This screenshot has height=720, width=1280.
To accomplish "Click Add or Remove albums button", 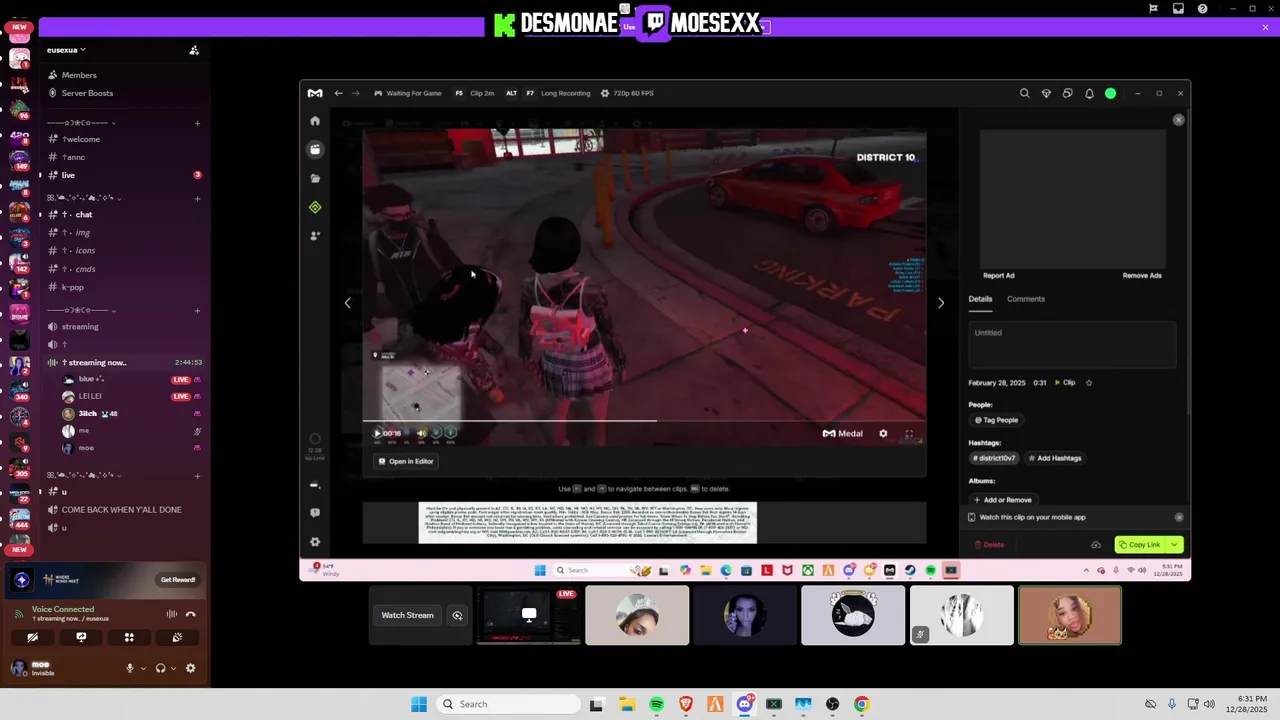I will click(1002, 500).
